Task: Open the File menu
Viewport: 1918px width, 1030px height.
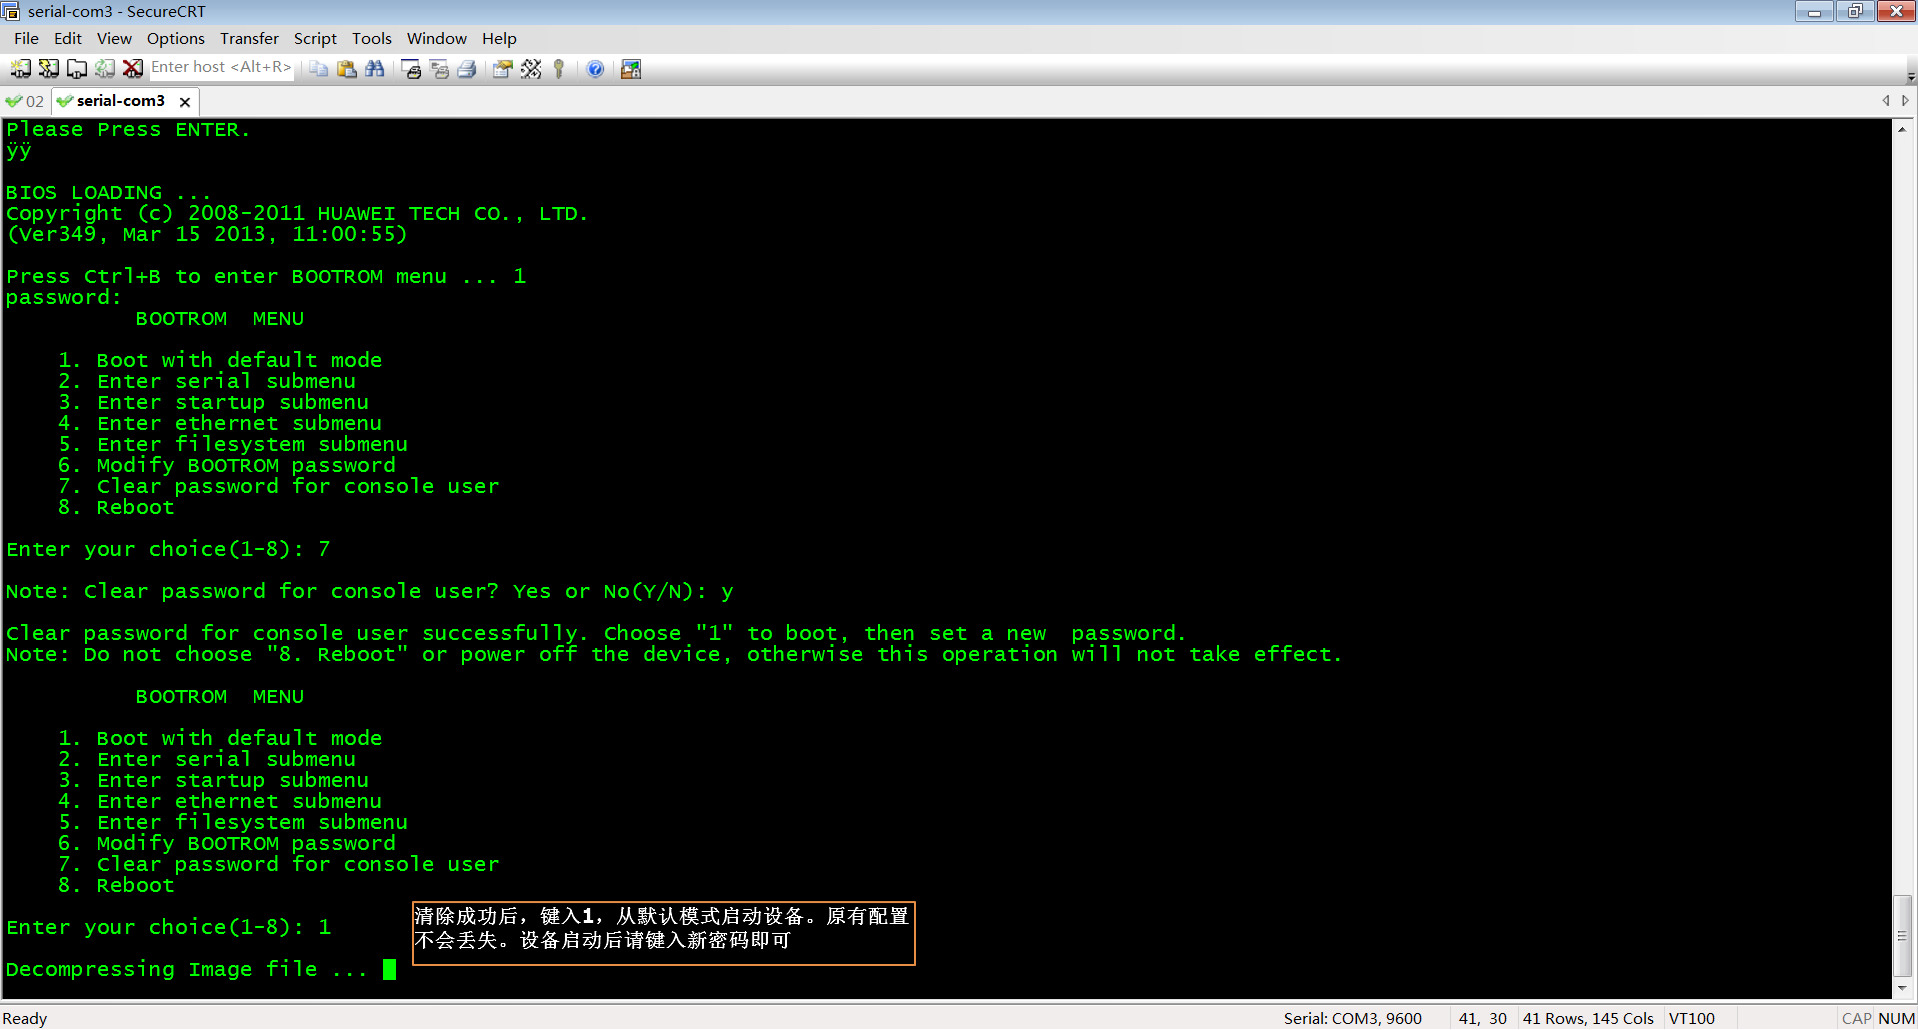Action: [26, 38]
